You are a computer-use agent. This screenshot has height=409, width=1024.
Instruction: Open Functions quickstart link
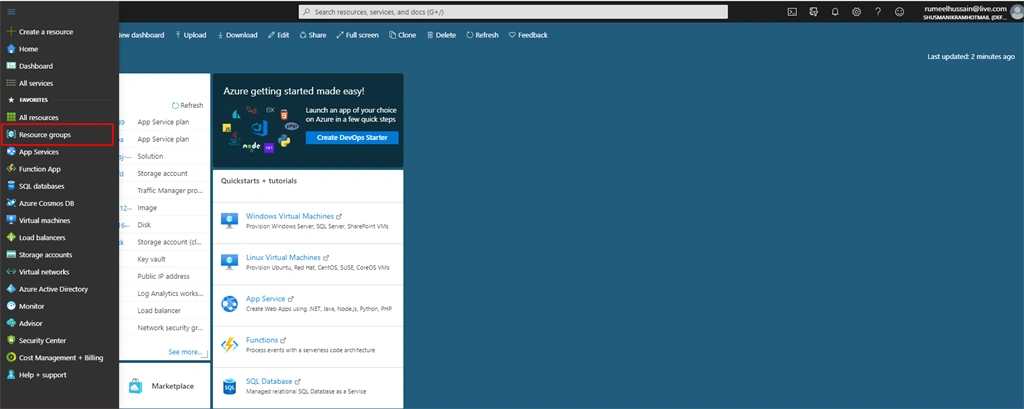pos(262,340)
